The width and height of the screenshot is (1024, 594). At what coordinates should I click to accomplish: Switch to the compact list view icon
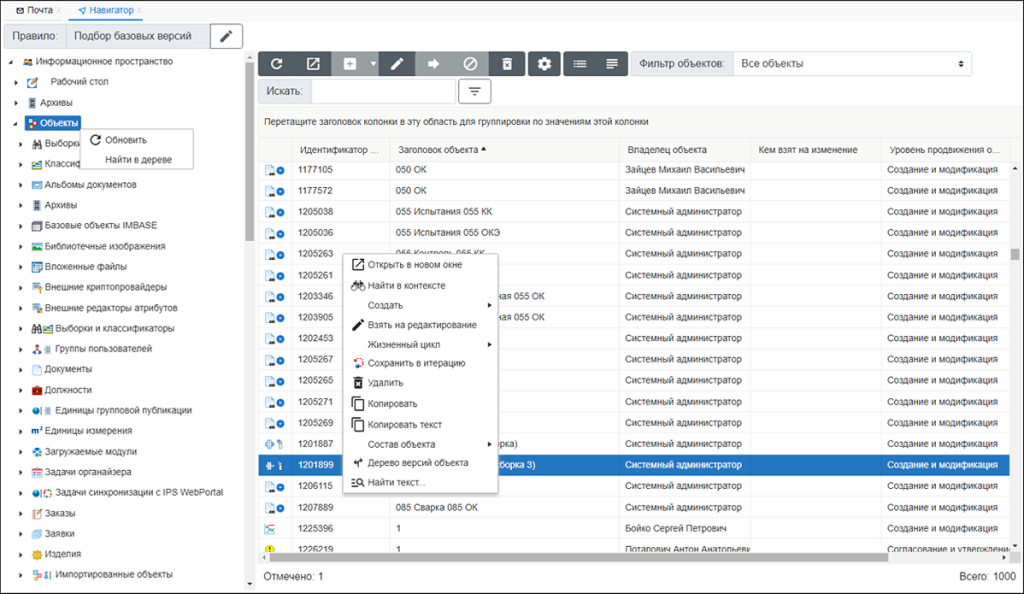581,63
